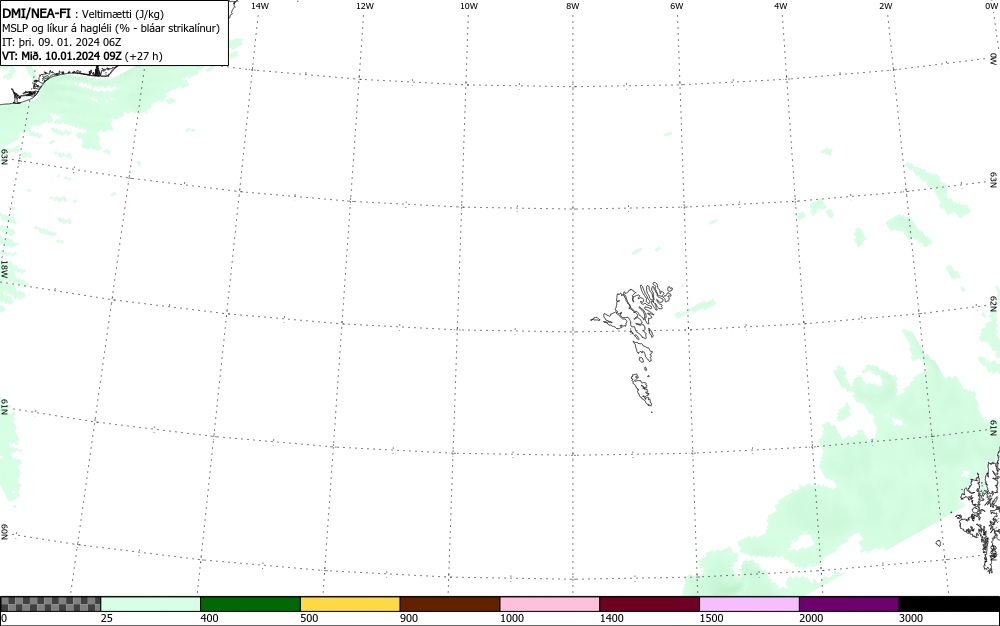Viewport: 1000px width, 626px height.
Task: Click the legend value "25"
Action: 107,618
